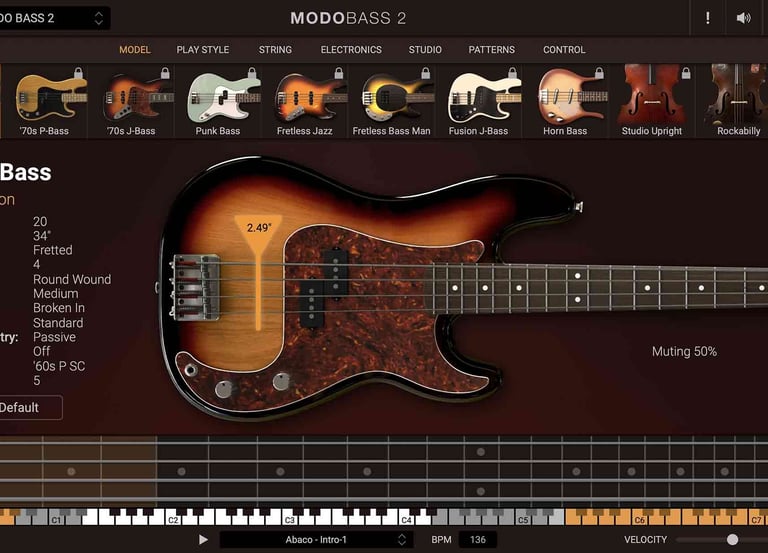Click the left volume knob on the bass
Viewport: 768px width, 553px height.
pos(224,389)
